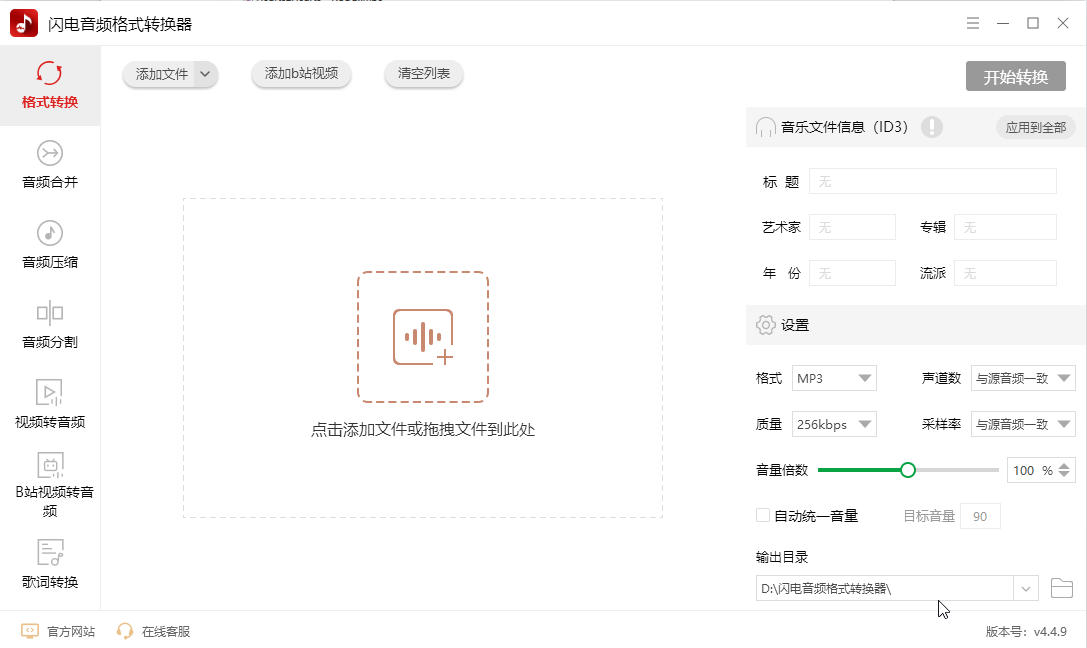Image resolution: width=1087 pixels, height=648 pixels.
Task: Decrease 音量倍数 with the down stepper arrow
Action: coord(1064,476)
